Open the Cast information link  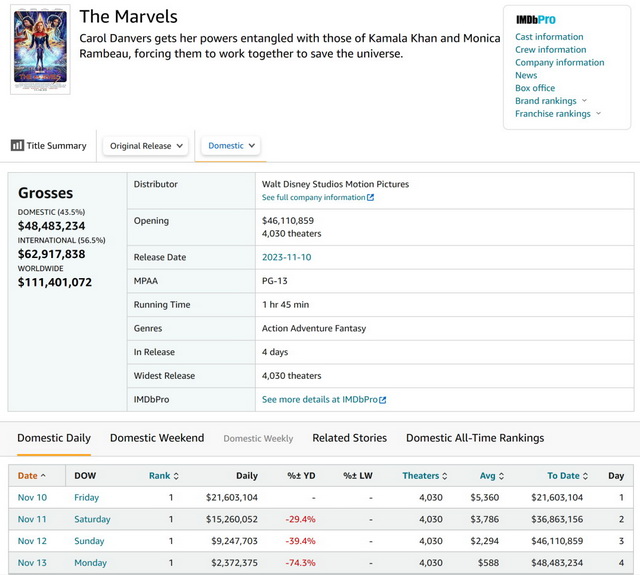549,37
